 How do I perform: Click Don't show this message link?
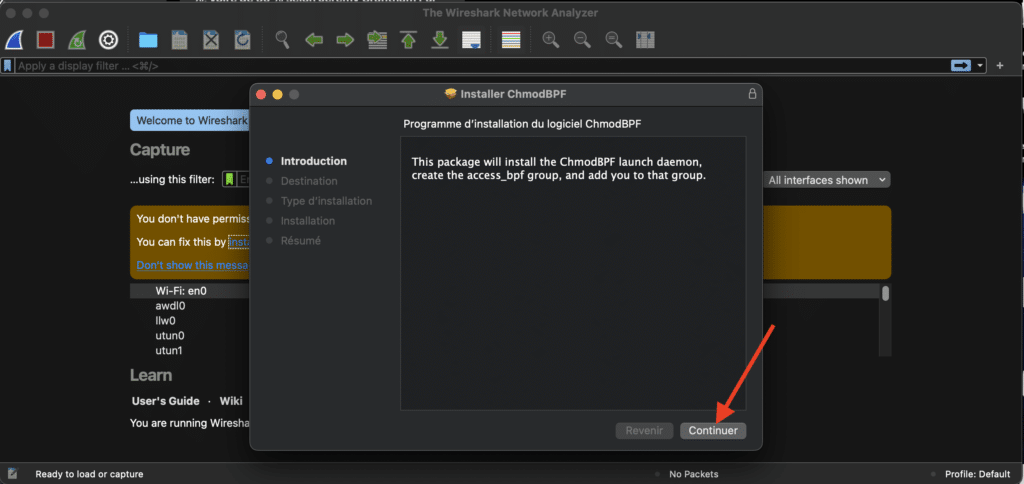[192, 265]
